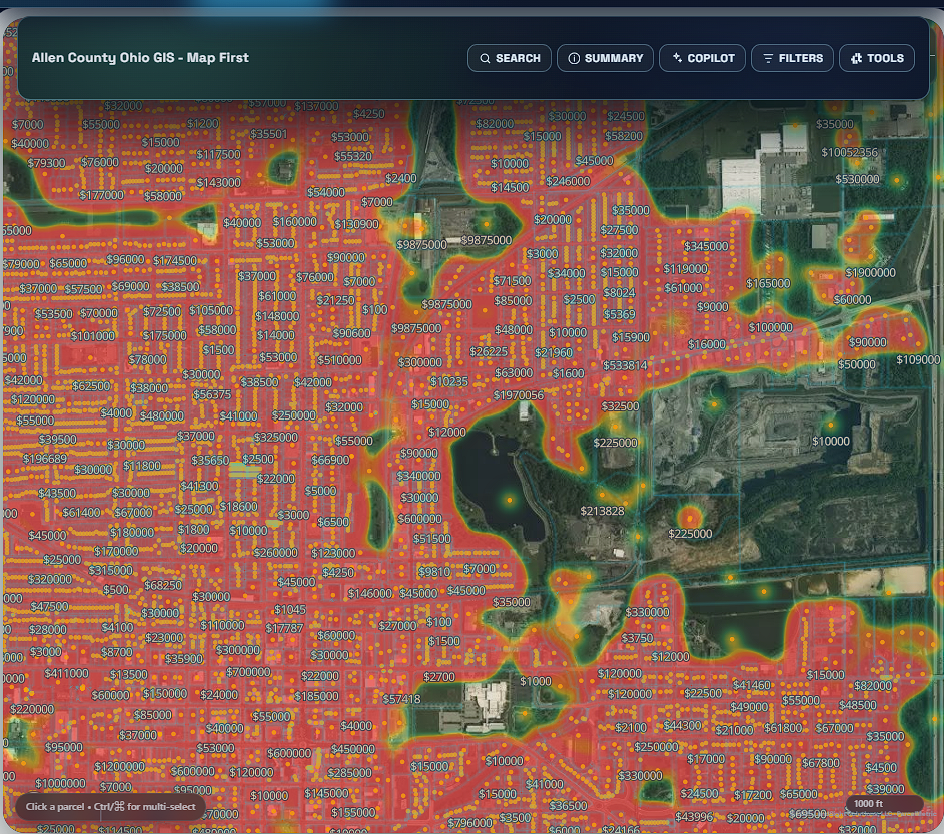Select the $796000 parcel near bottom edge
The height and width of the screenshot is (834, 944).
click(470, 823)
